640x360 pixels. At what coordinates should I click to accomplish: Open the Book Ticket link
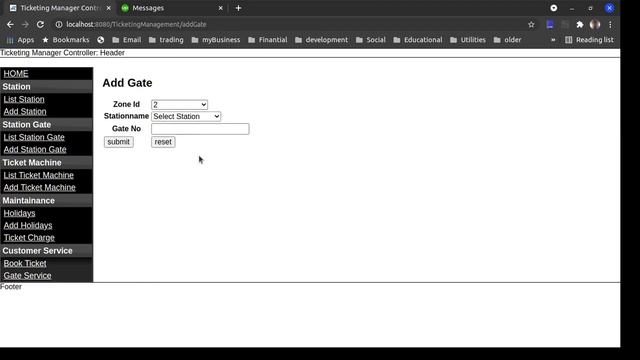[25, 263]
